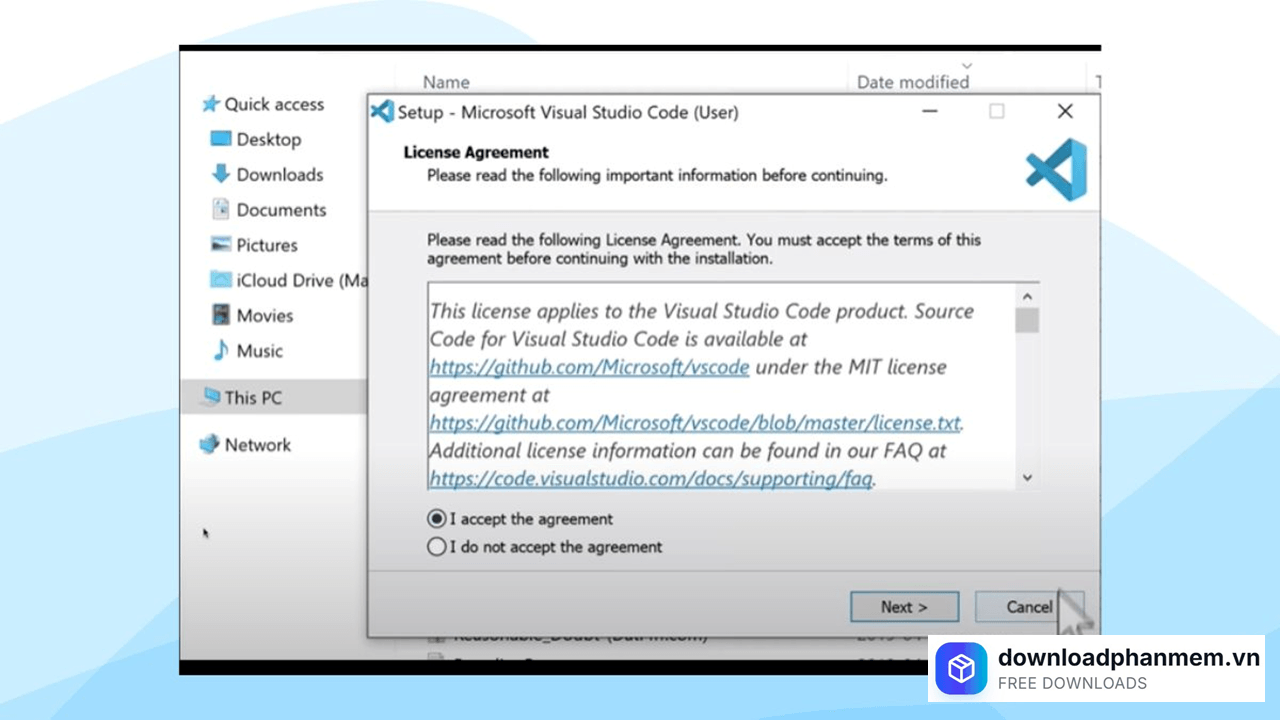Click the Cancel button
Image resolution: width=1280 pixels, height=720 pixels.
[1028, 606]
